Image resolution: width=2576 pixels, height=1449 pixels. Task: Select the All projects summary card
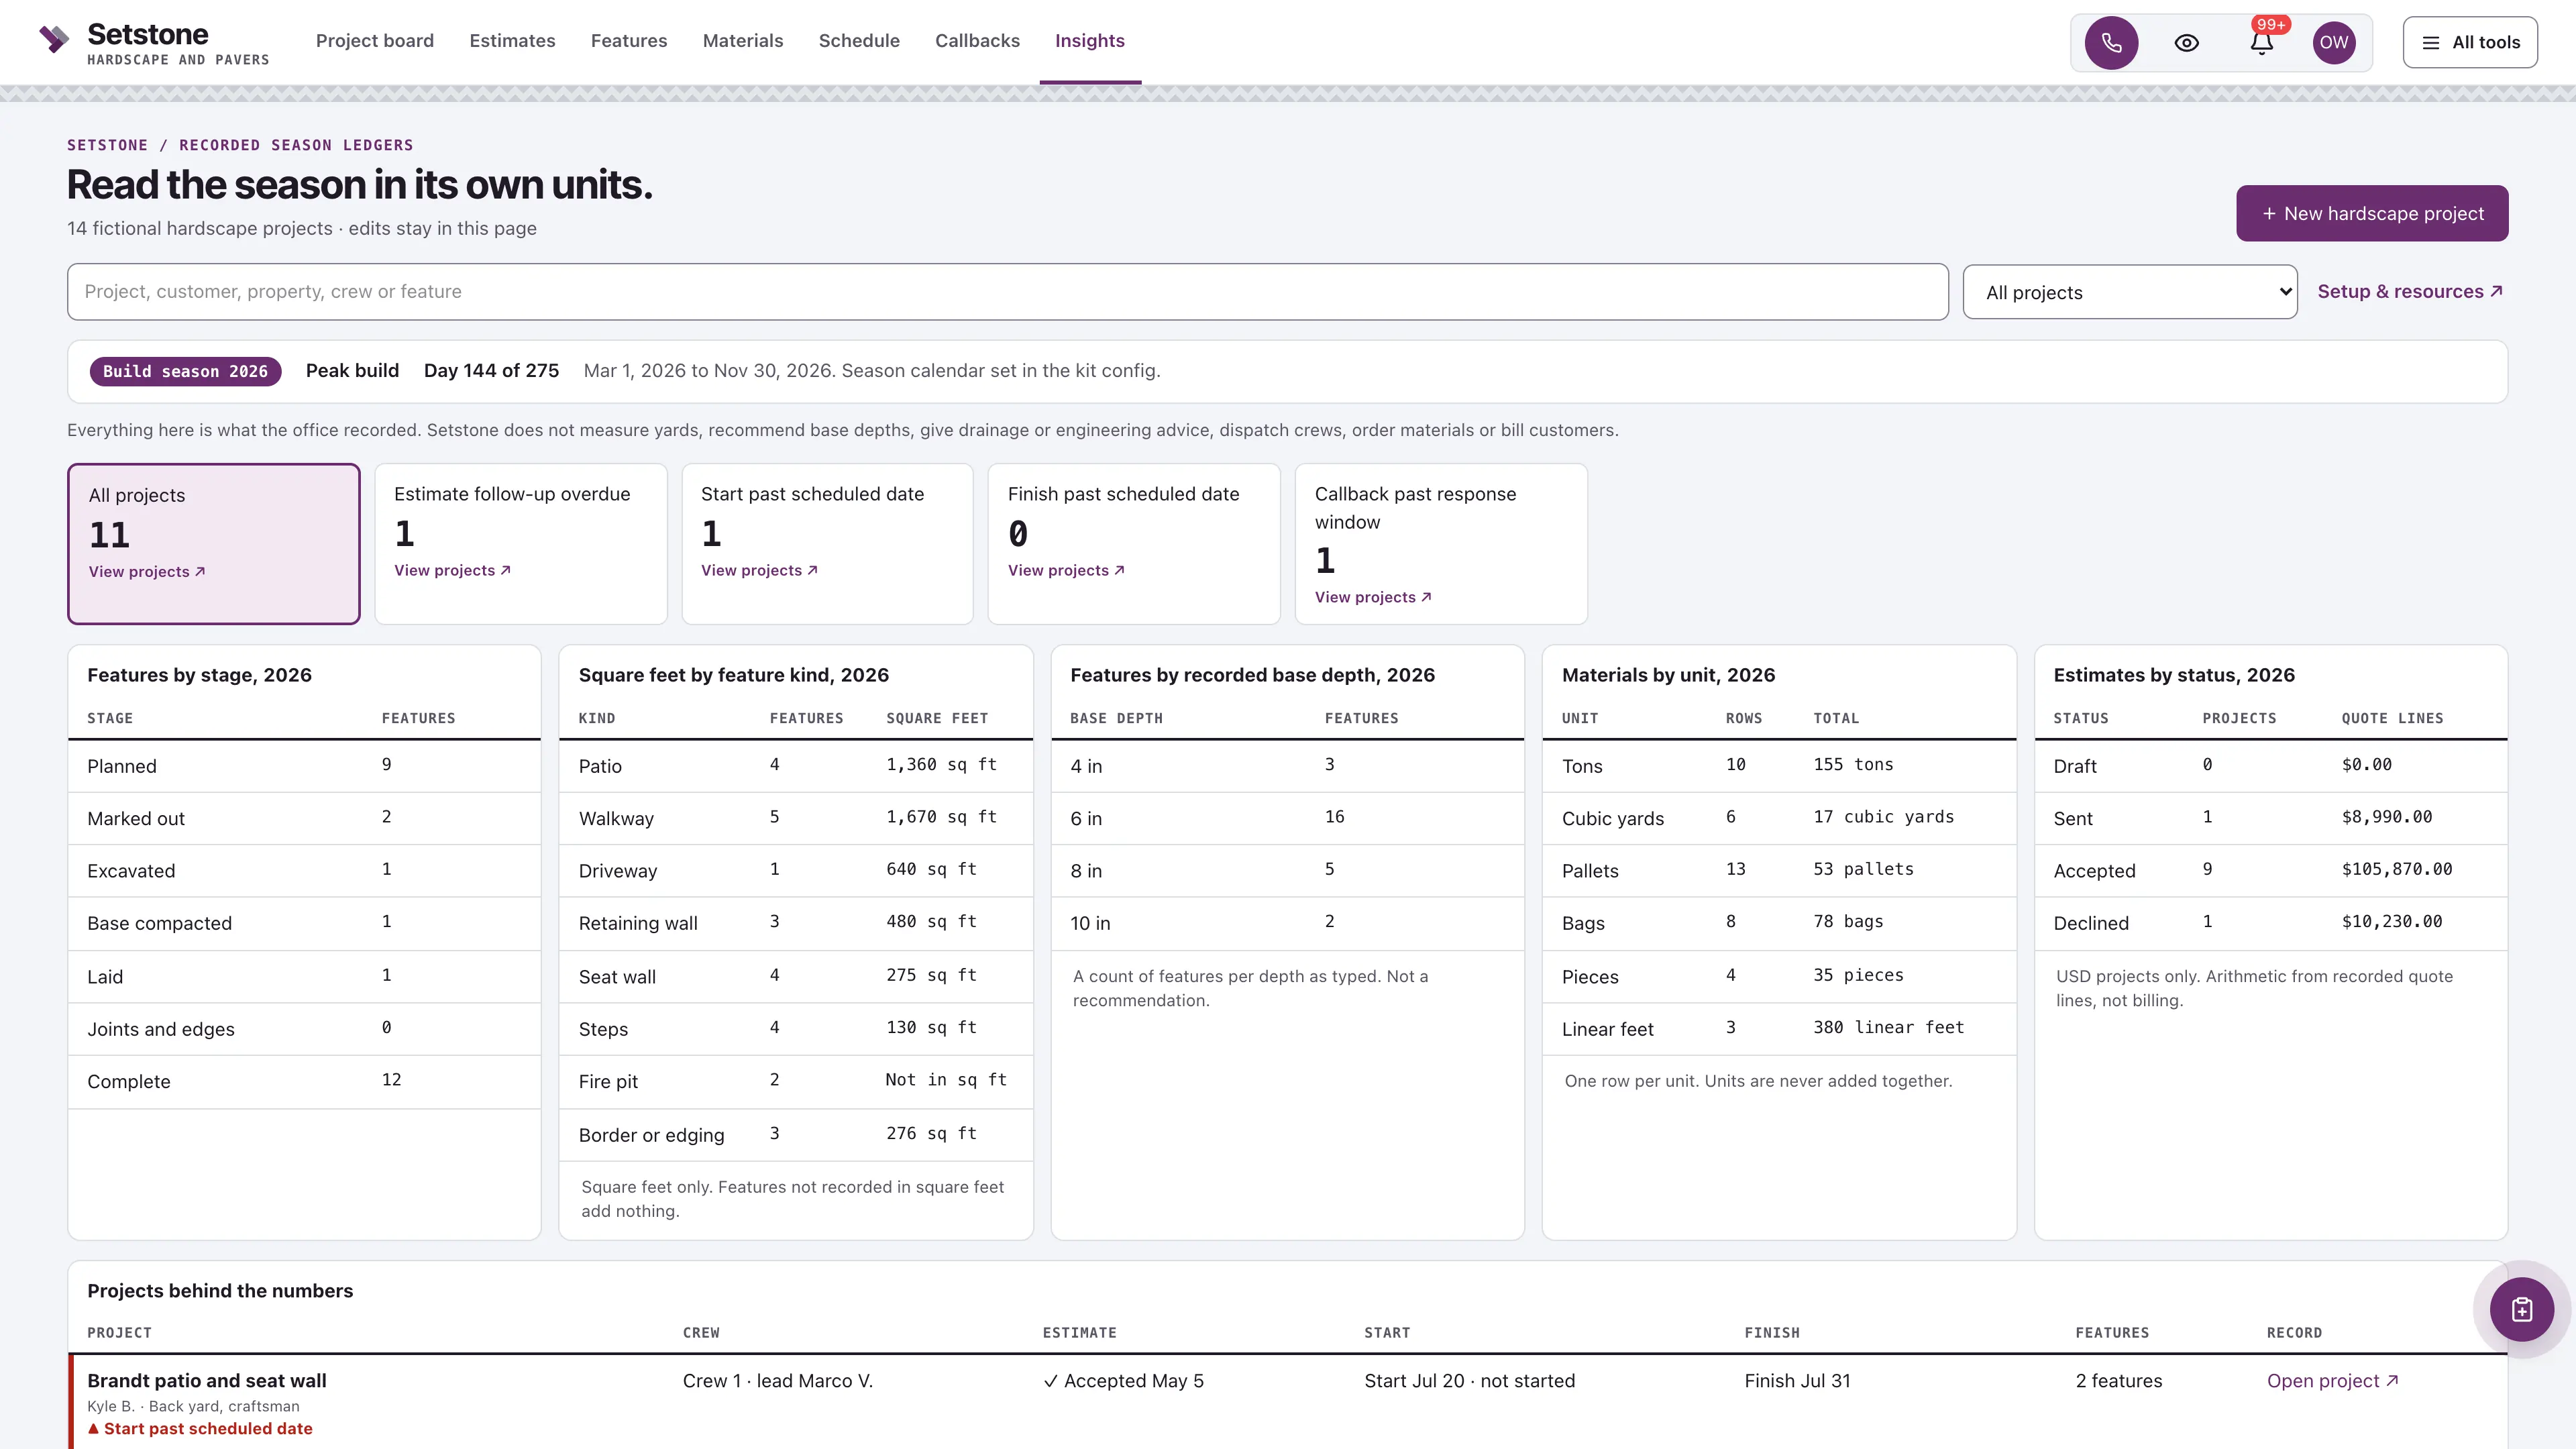pos(214,544)
